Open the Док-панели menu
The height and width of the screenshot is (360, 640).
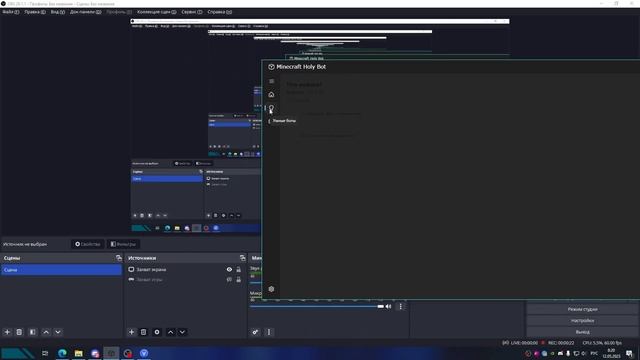(85, 12)
